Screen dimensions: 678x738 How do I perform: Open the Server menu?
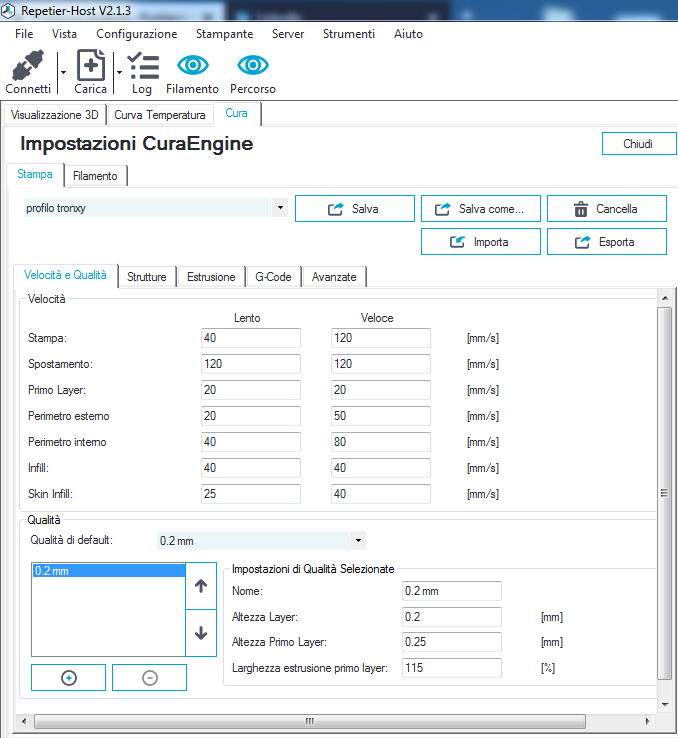(288, 34)
